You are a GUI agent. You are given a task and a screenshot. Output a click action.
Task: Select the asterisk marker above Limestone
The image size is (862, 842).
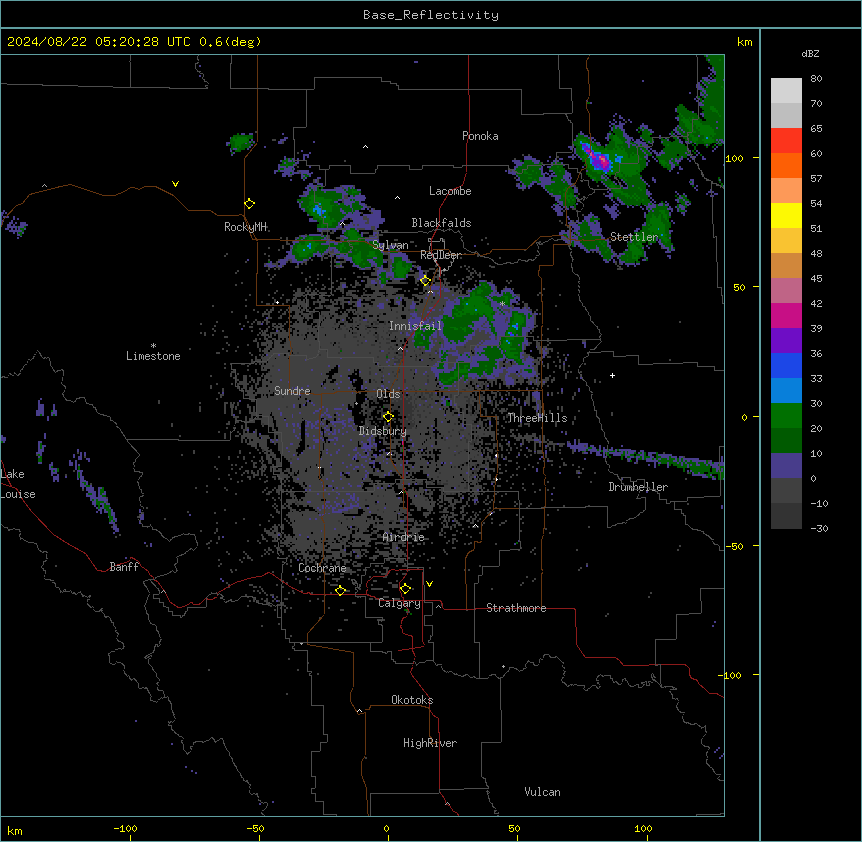[x=153, y=346]
